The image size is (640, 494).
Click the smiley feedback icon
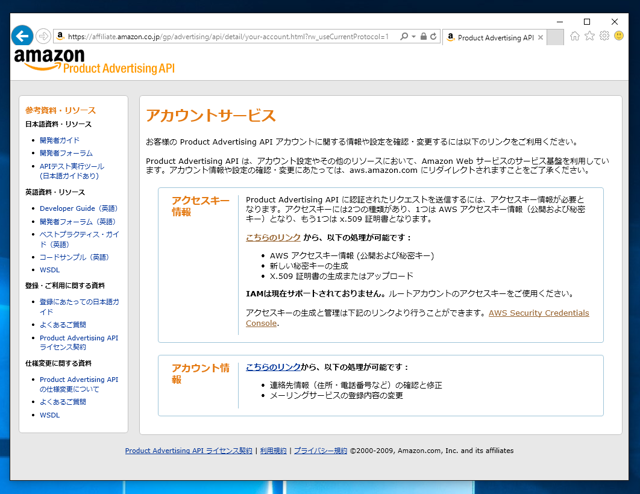[x=619, y=36]
